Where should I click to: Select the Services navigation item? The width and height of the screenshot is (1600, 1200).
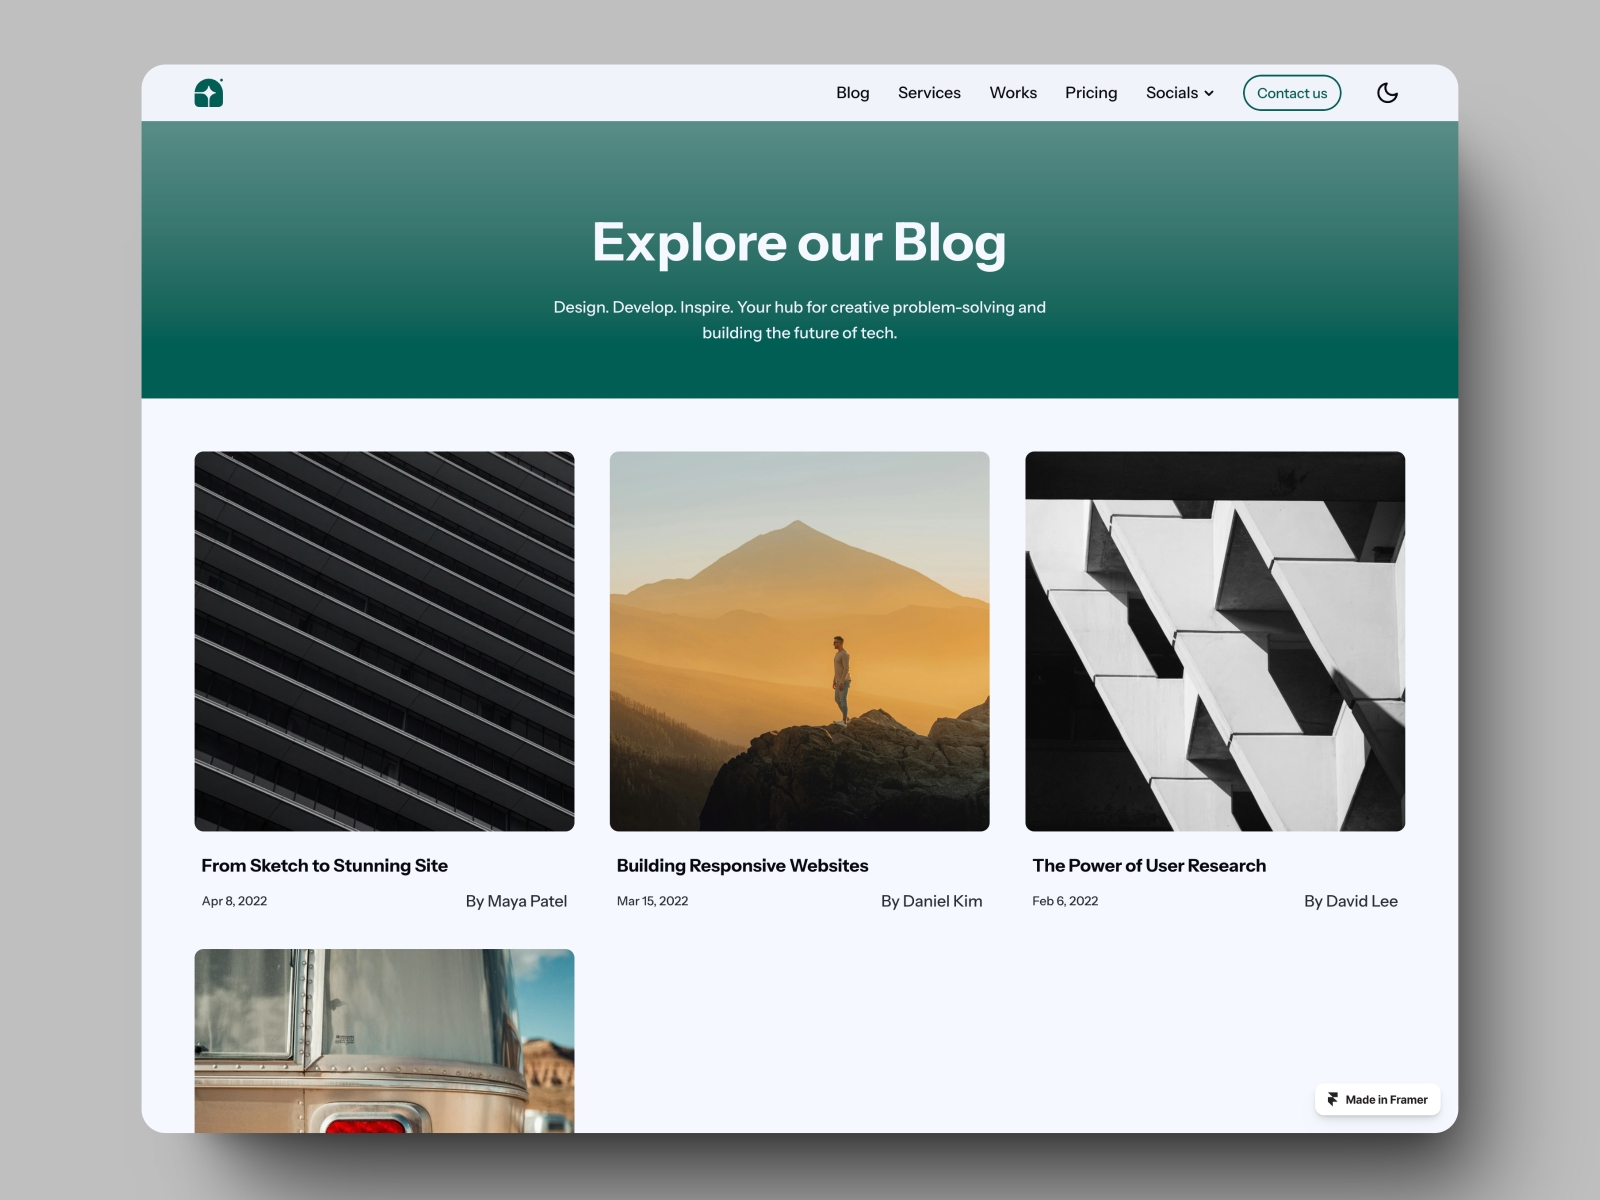(x=929, y=92)
